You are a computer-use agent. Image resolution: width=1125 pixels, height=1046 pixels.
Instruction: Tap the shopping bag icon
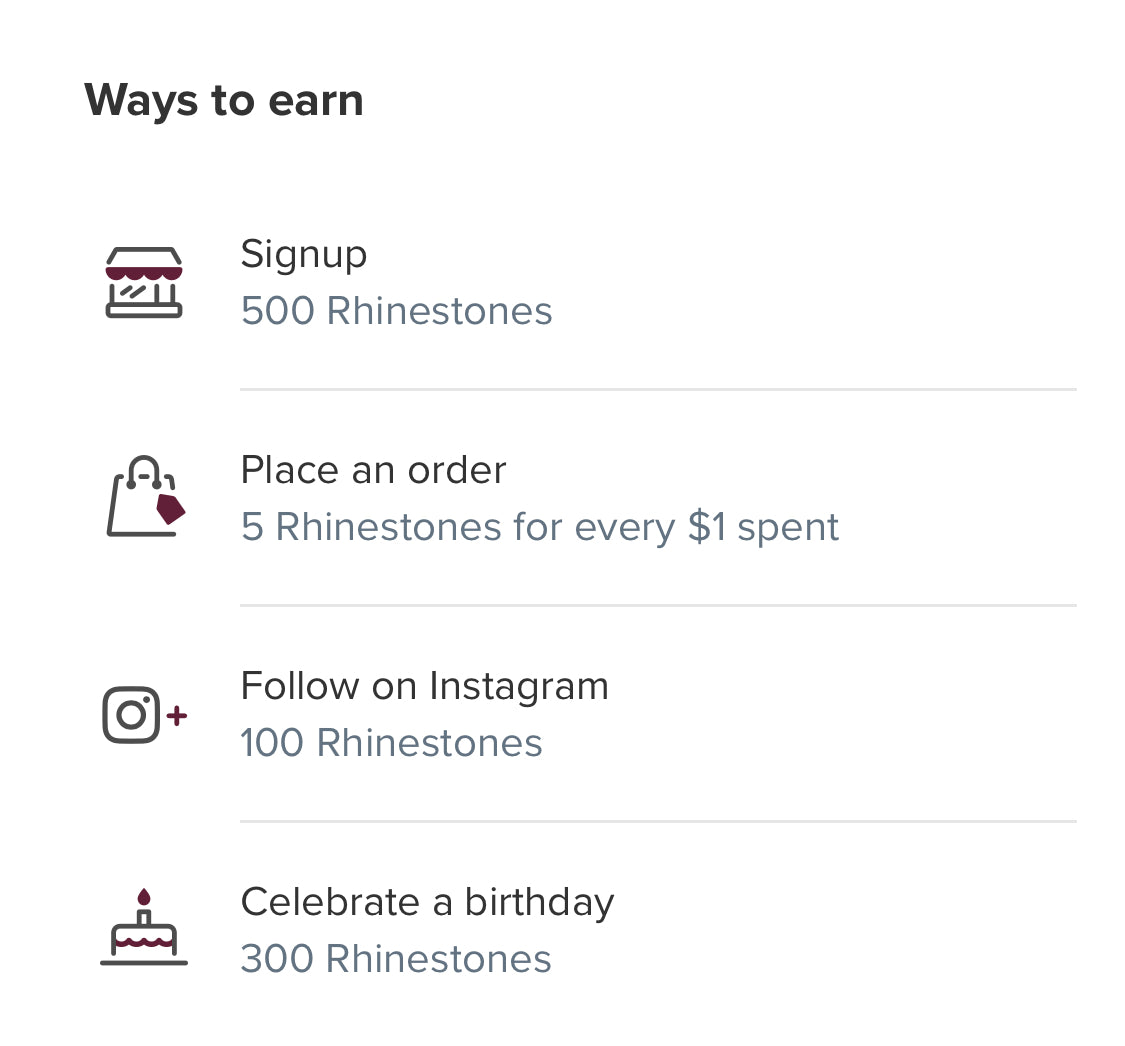click(x=144, y=497)
